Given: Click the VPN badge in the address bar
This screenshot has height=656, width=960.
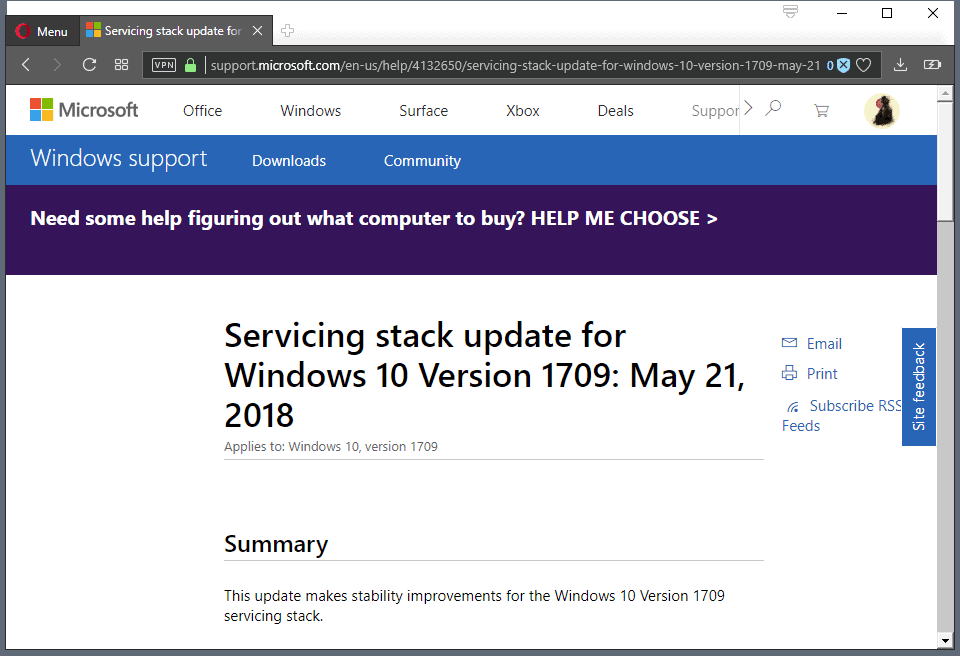Looking at the screenshot, I should pos(163,64).
